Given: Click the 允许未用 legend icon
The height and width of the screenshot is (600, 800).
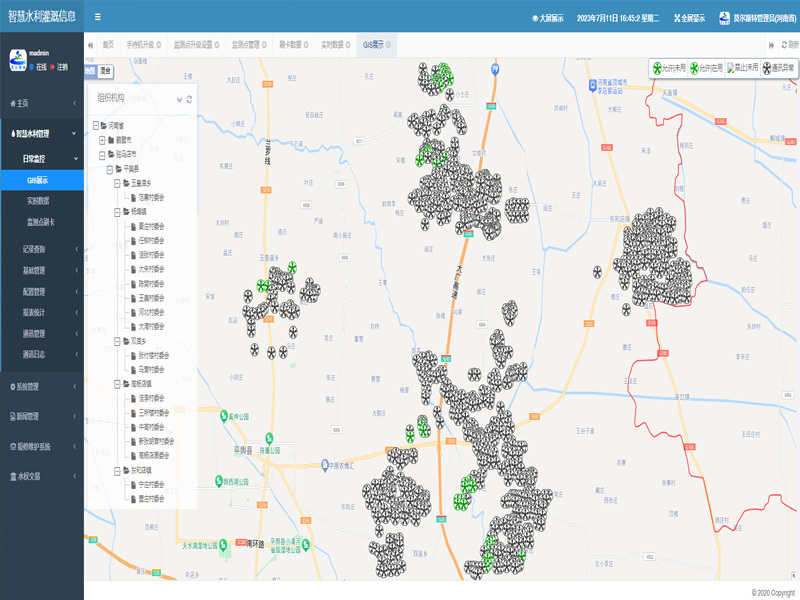Looking at the screenshot, I should [657, 68].
